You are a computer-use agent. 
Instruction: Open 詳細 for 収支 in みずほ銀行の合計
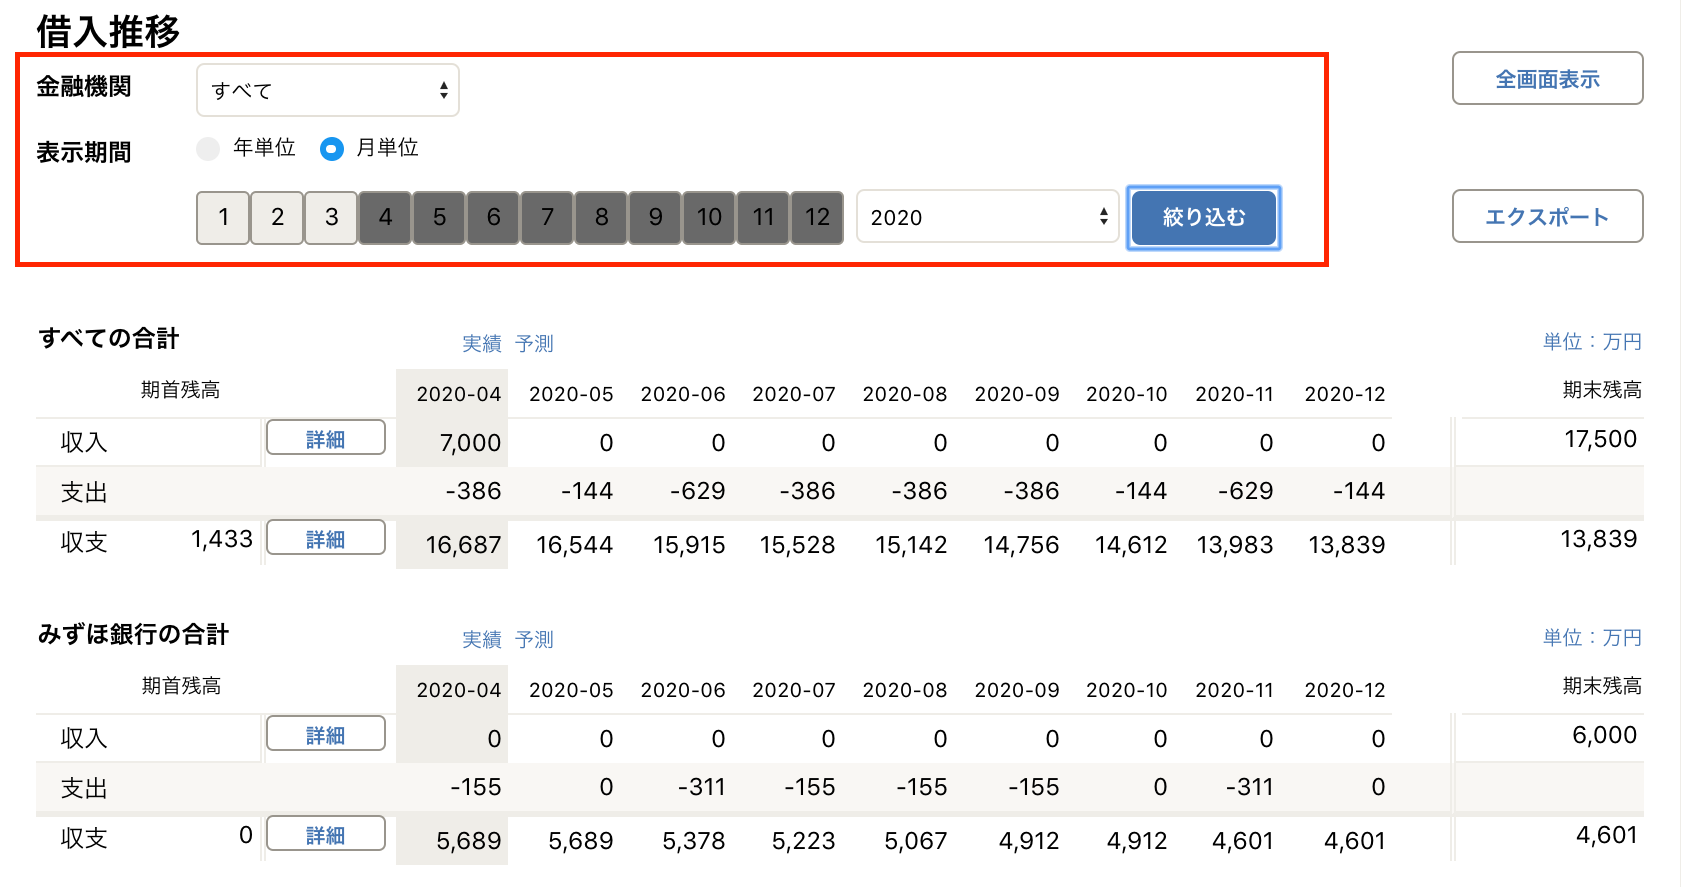point(326,834)
